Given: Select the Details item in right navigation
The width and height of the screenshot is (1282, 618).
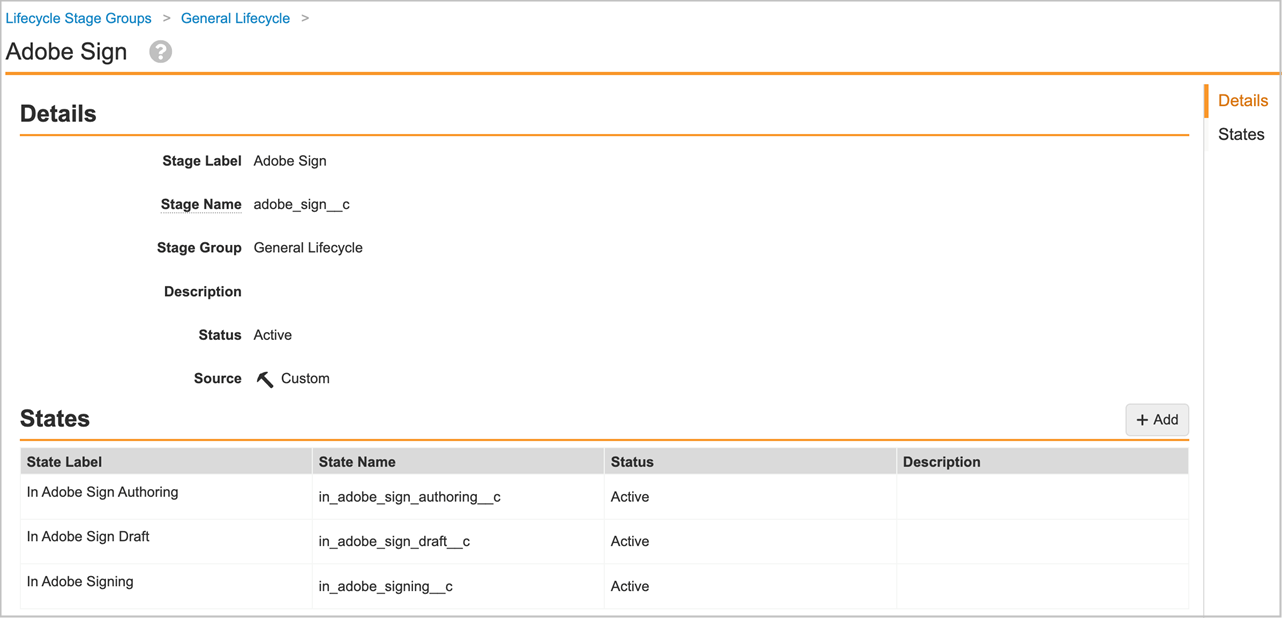Looking at the screenshot, I should click(x=1243, y=100).
